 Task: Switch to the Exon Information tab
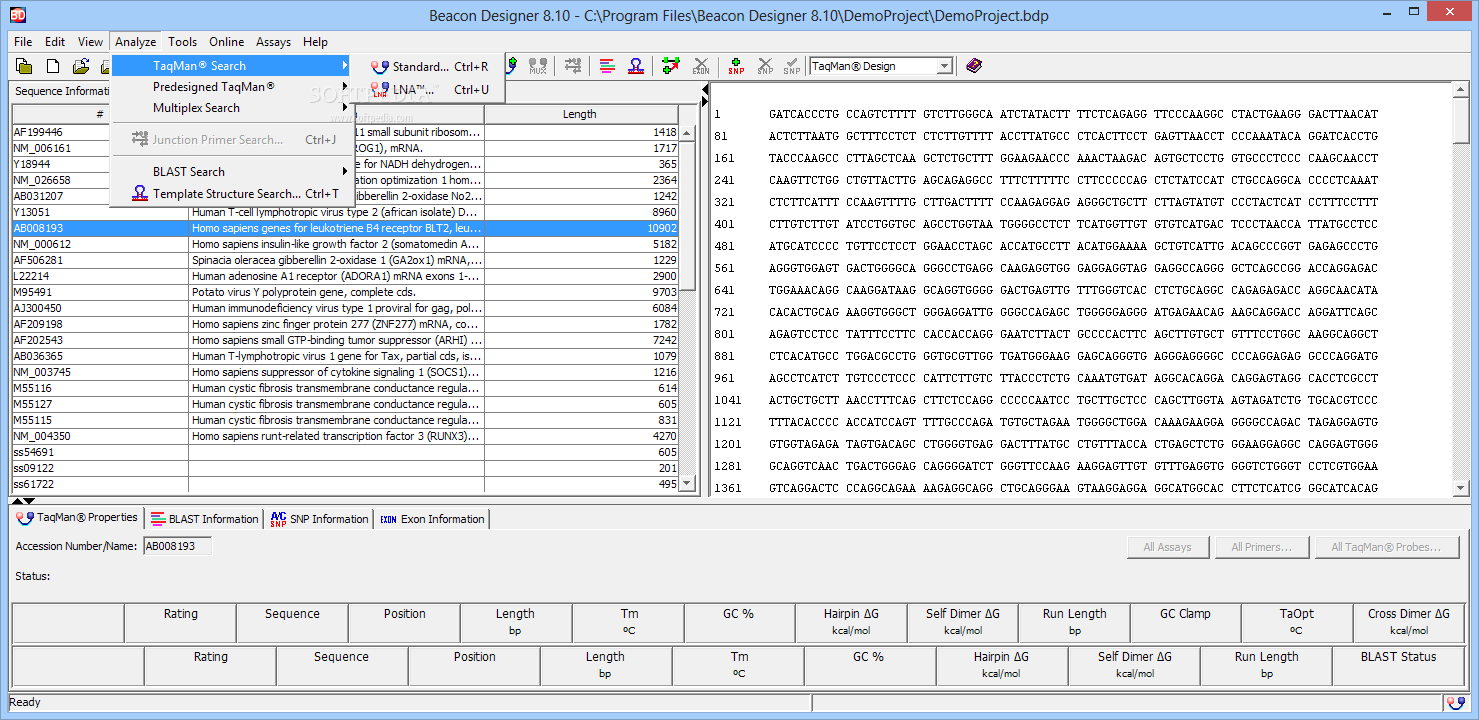[x=432, y=519]
